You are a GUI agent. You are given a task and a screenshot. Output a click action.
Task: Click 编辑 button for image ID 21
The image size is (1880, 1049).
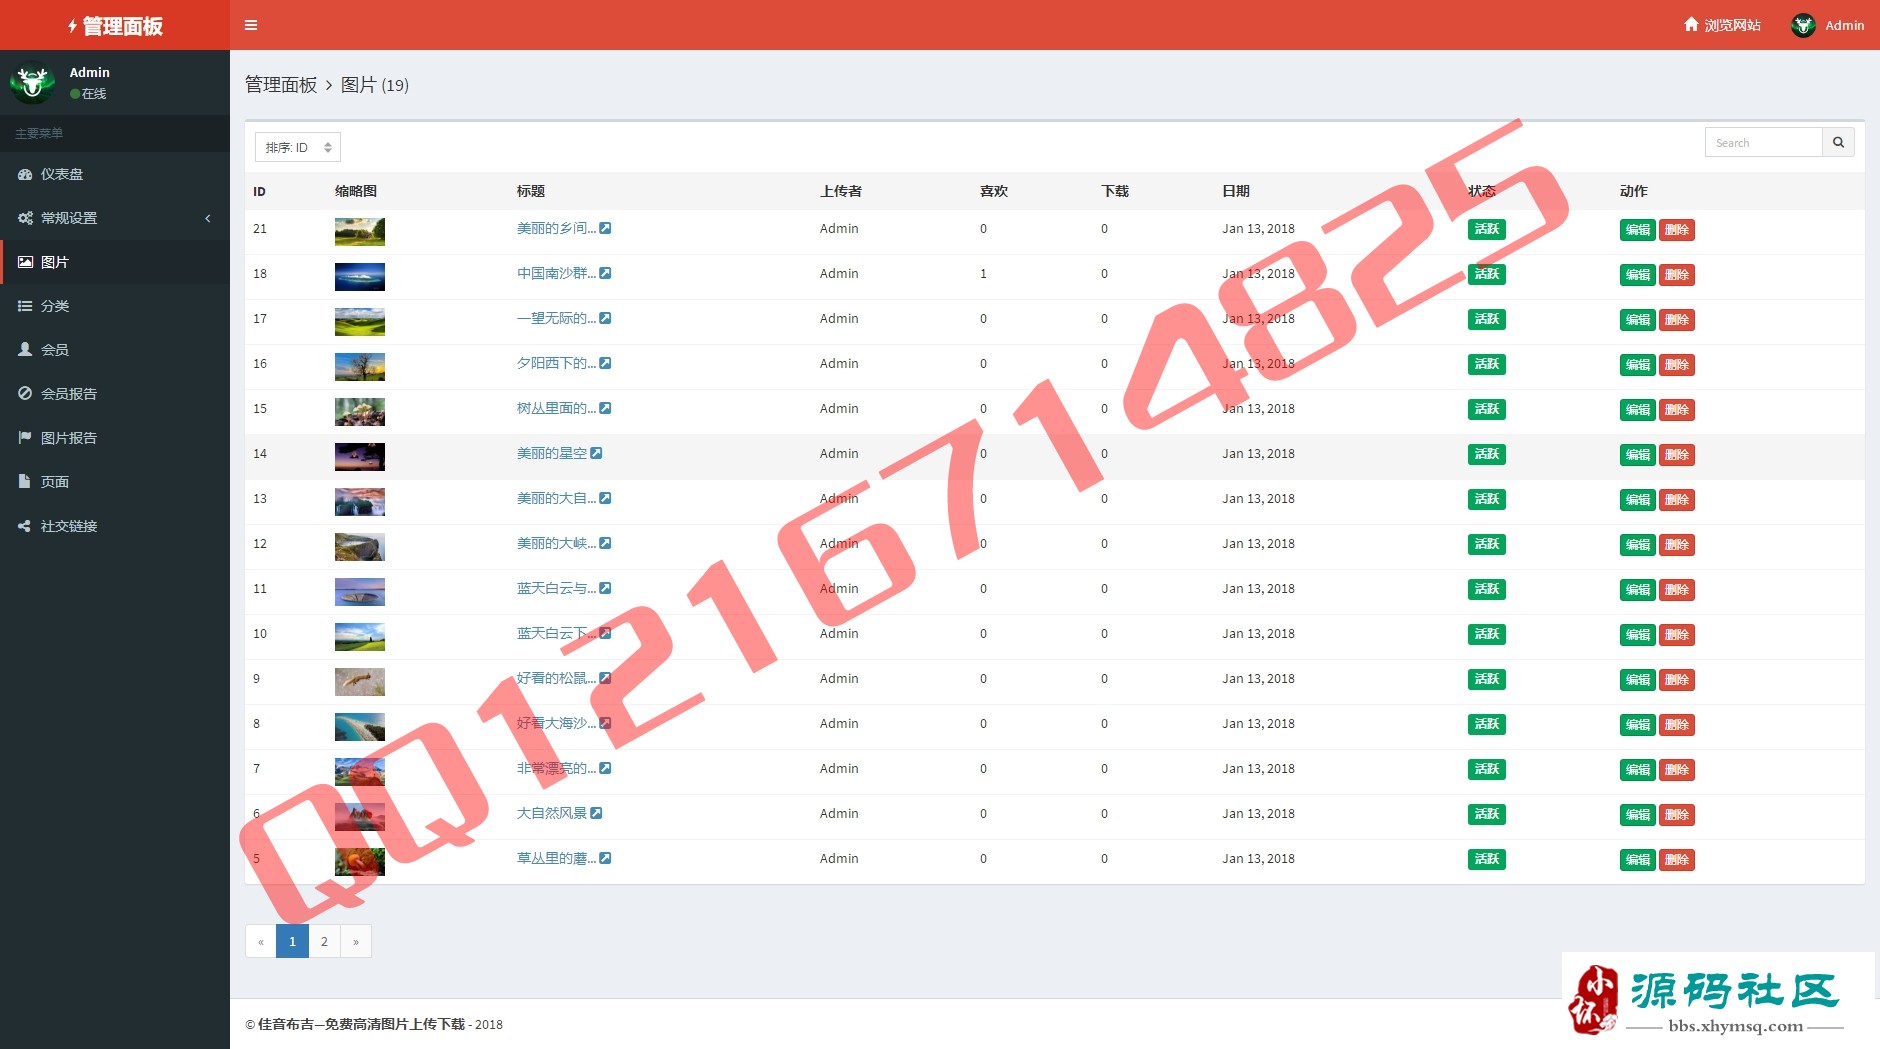pos(1637,230)
